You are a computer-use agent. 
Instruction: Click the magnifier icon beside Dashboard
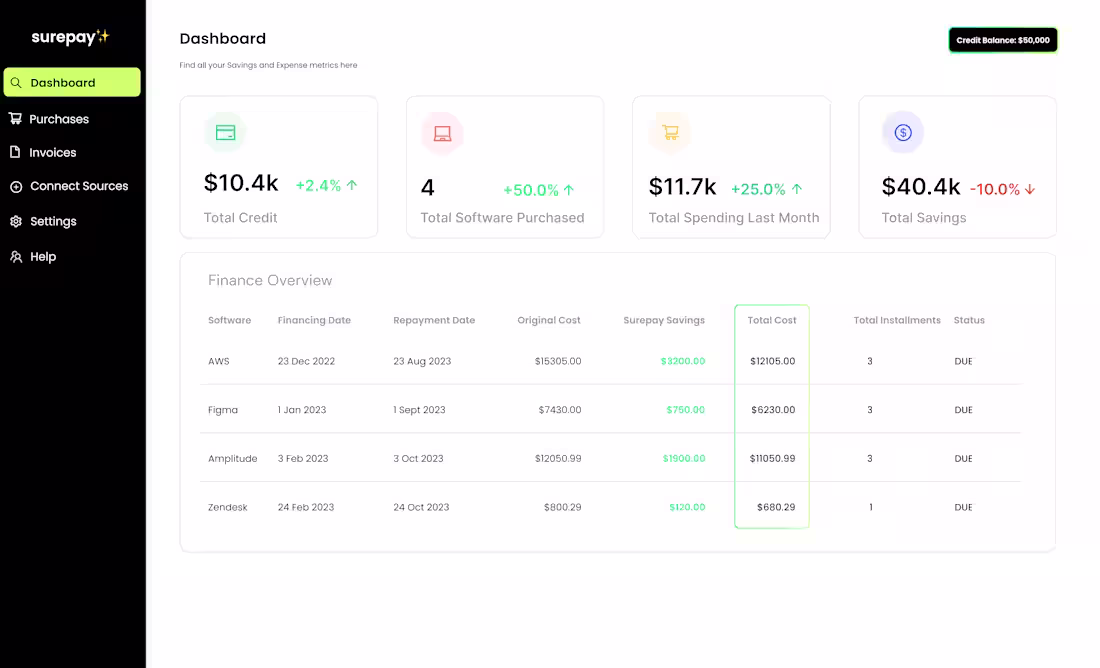click(x=17, y=82)
